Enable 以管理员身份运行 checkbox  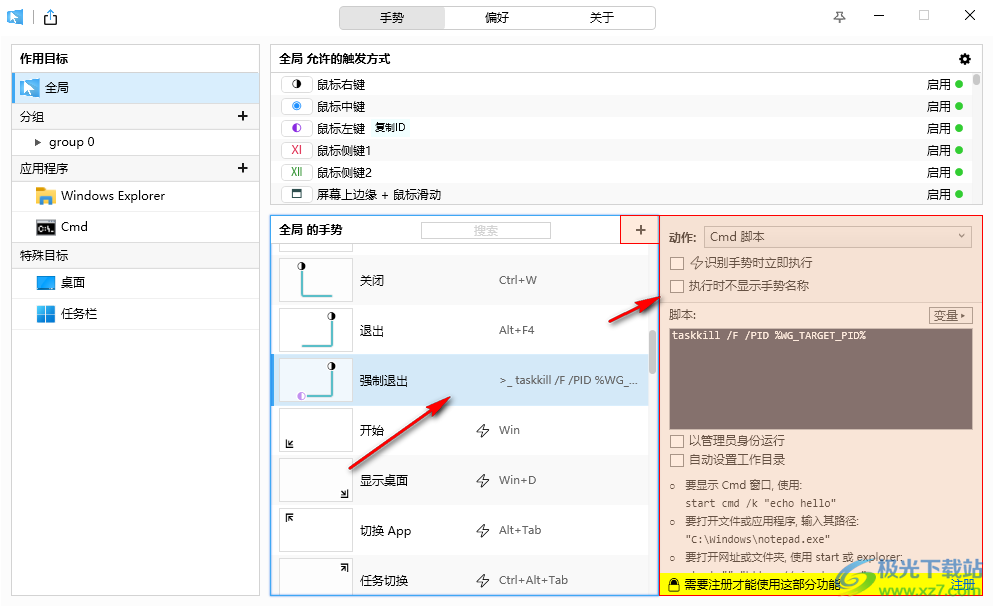677,441
